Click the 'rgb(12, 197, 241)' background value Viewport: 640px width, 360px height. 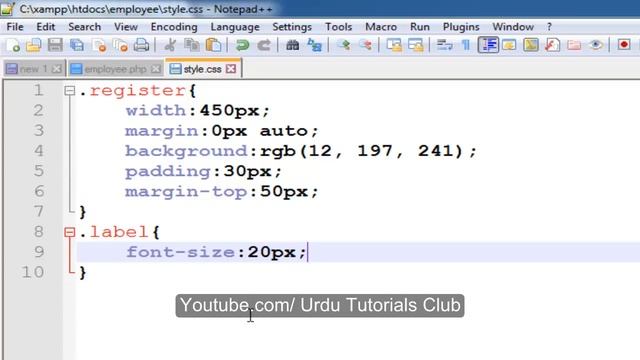tap(362, 151)
